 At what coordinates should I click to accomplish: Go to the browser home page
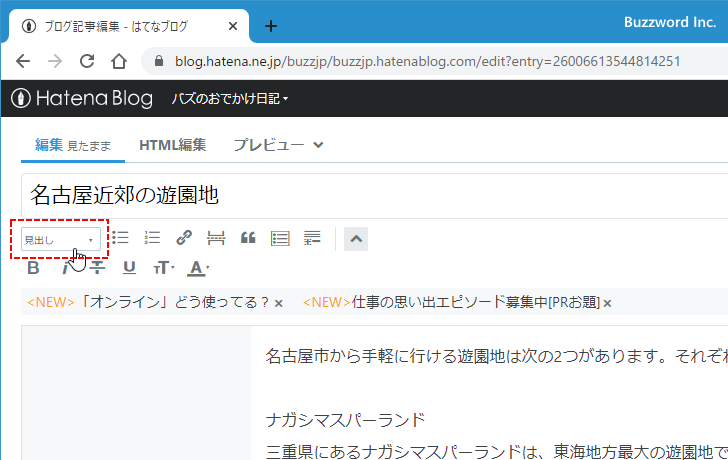pos(119,61)
